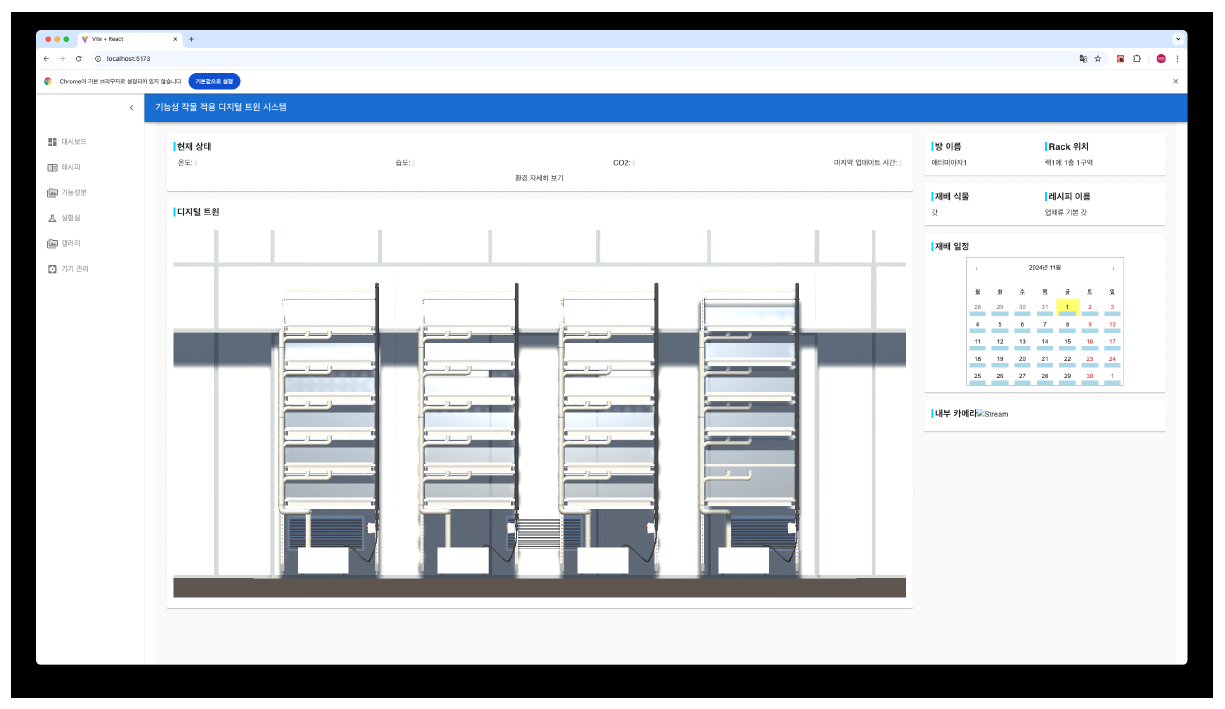The width and height of the screenshot is (1225, 709).
Task: Click the translate page icon in address bar
Action: tap(1082, 59)
